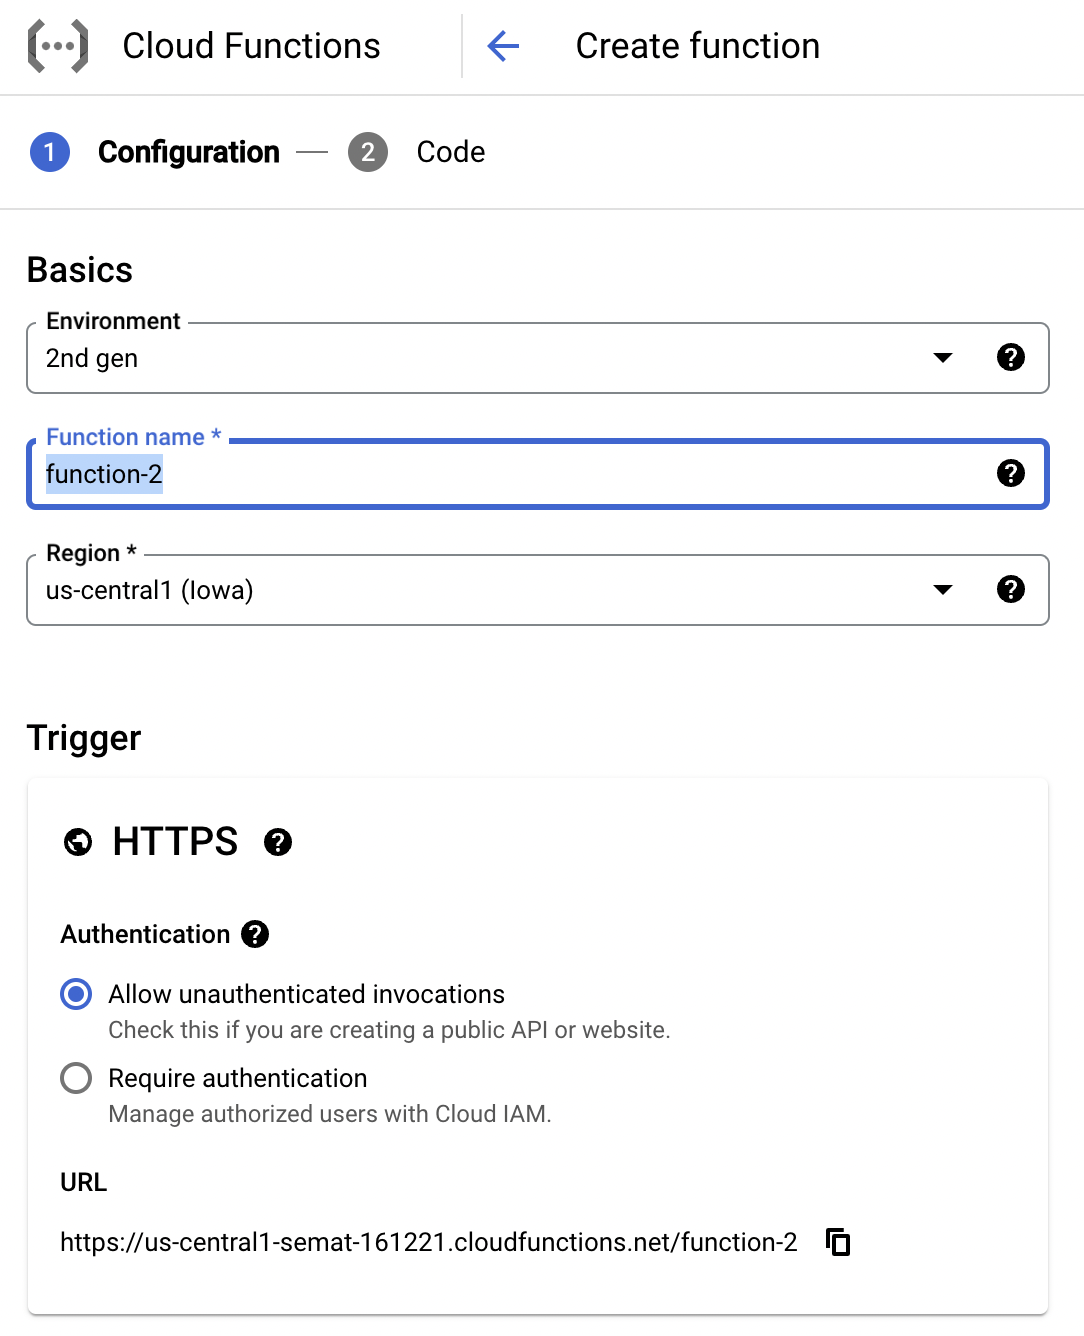The width and height of the screenshot is (1084, 1336).
Task: Click the step 2 number badge
Action: point(368,152)
